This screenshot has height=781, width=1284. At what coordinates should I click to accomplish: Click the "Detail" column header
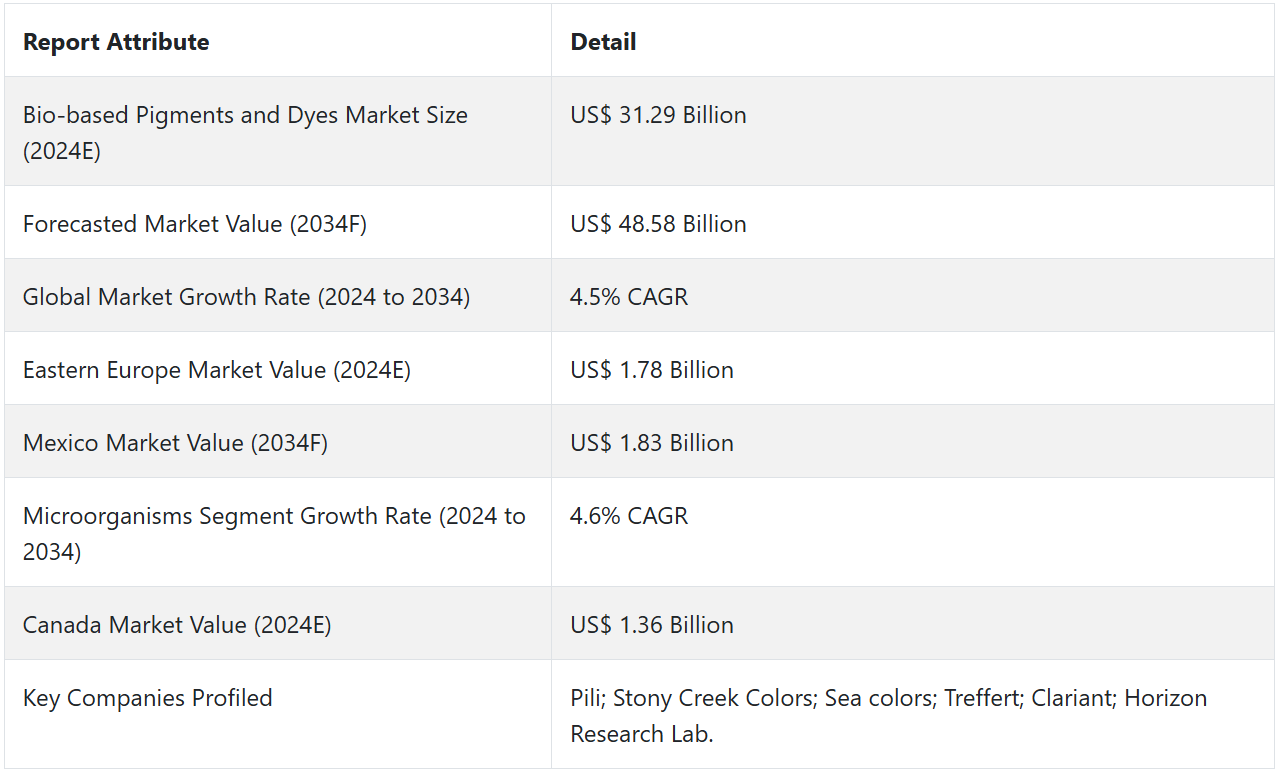603,42
